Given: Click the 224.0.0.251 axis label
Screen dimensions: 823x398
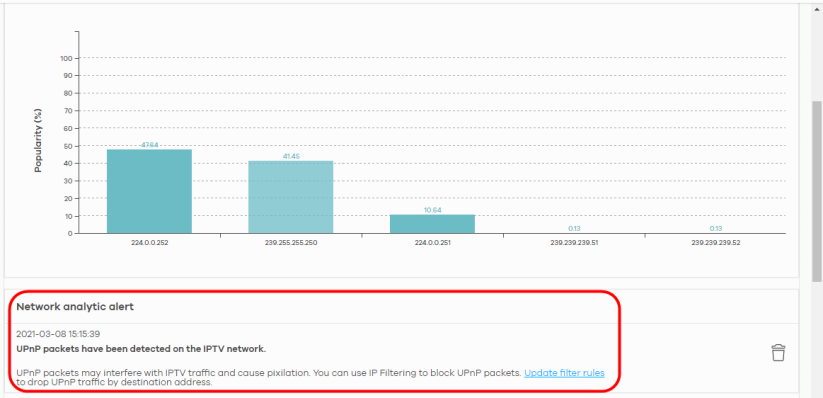Looking at the screenshot, I should pos(432,244).
